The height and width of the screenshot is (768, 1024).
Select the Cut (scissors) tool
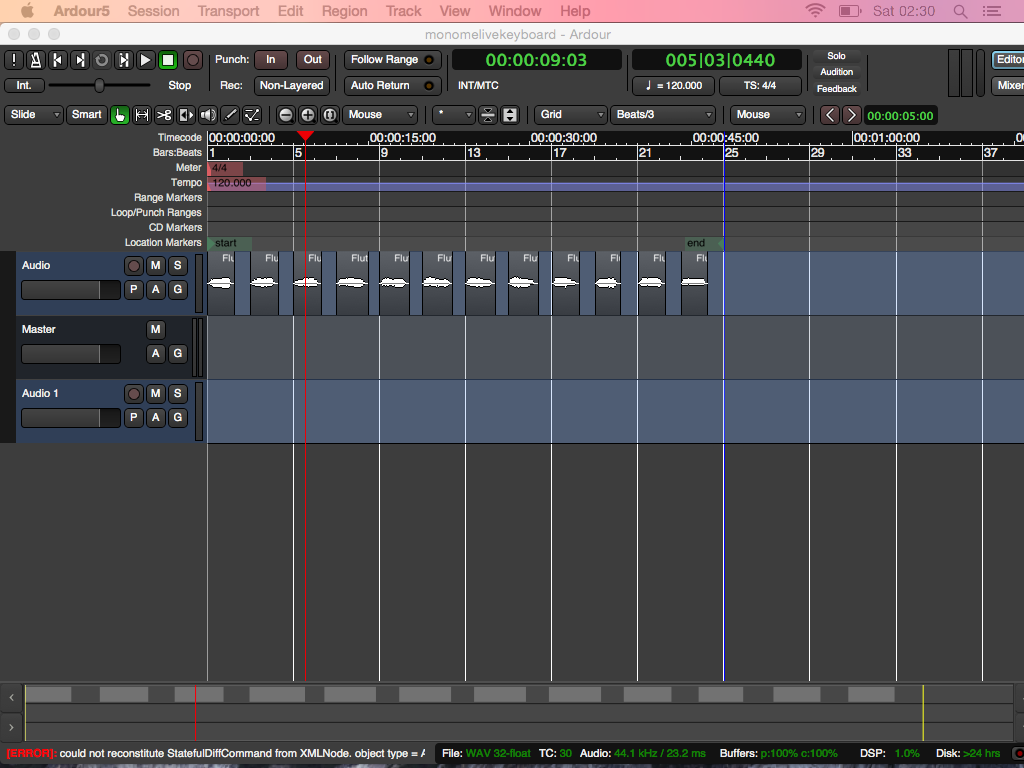point(164,115)
